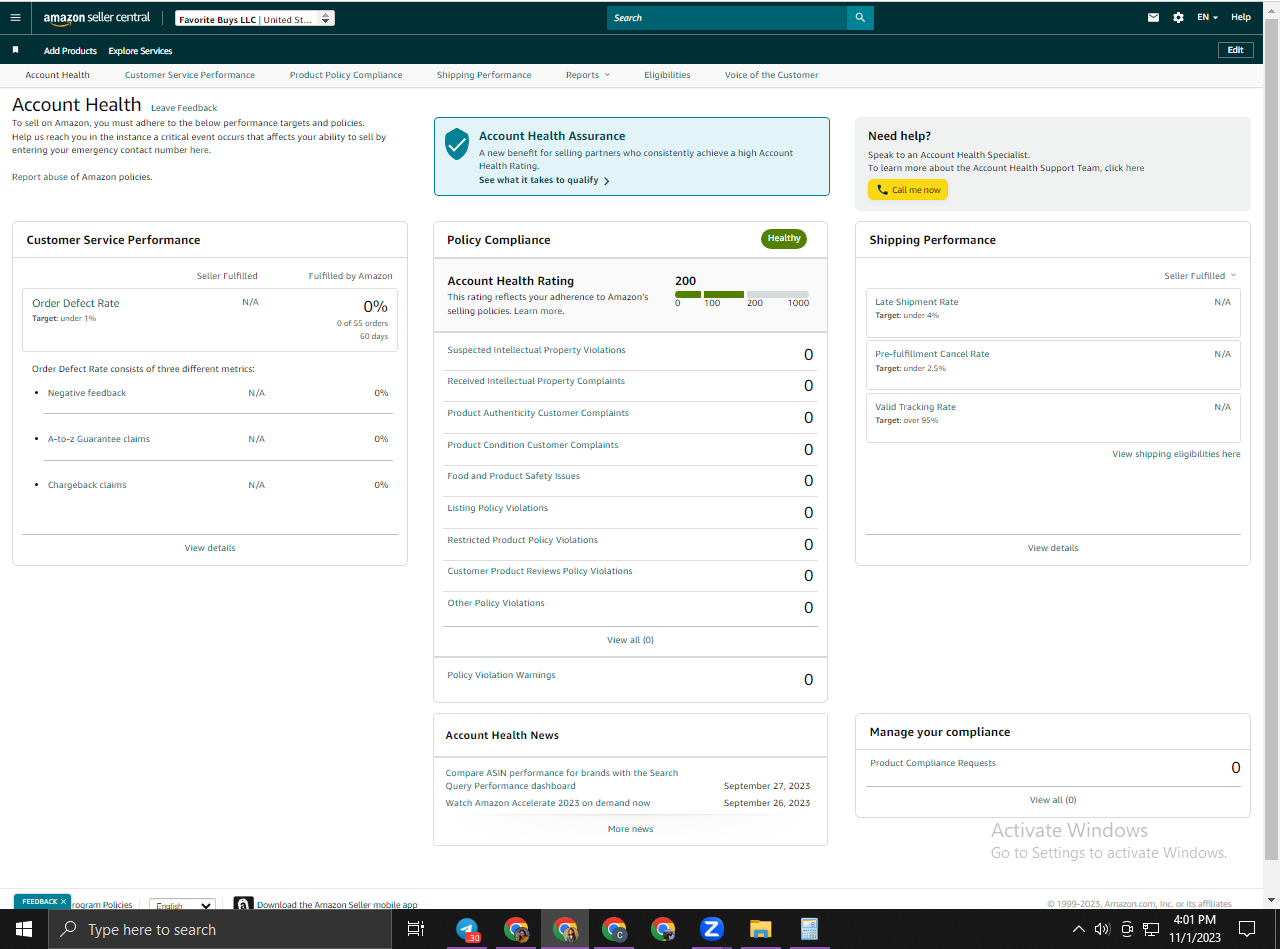Click the top search input field
Image resolution: width=1280 pixels, height=949 pixels.
pos(727,18)
